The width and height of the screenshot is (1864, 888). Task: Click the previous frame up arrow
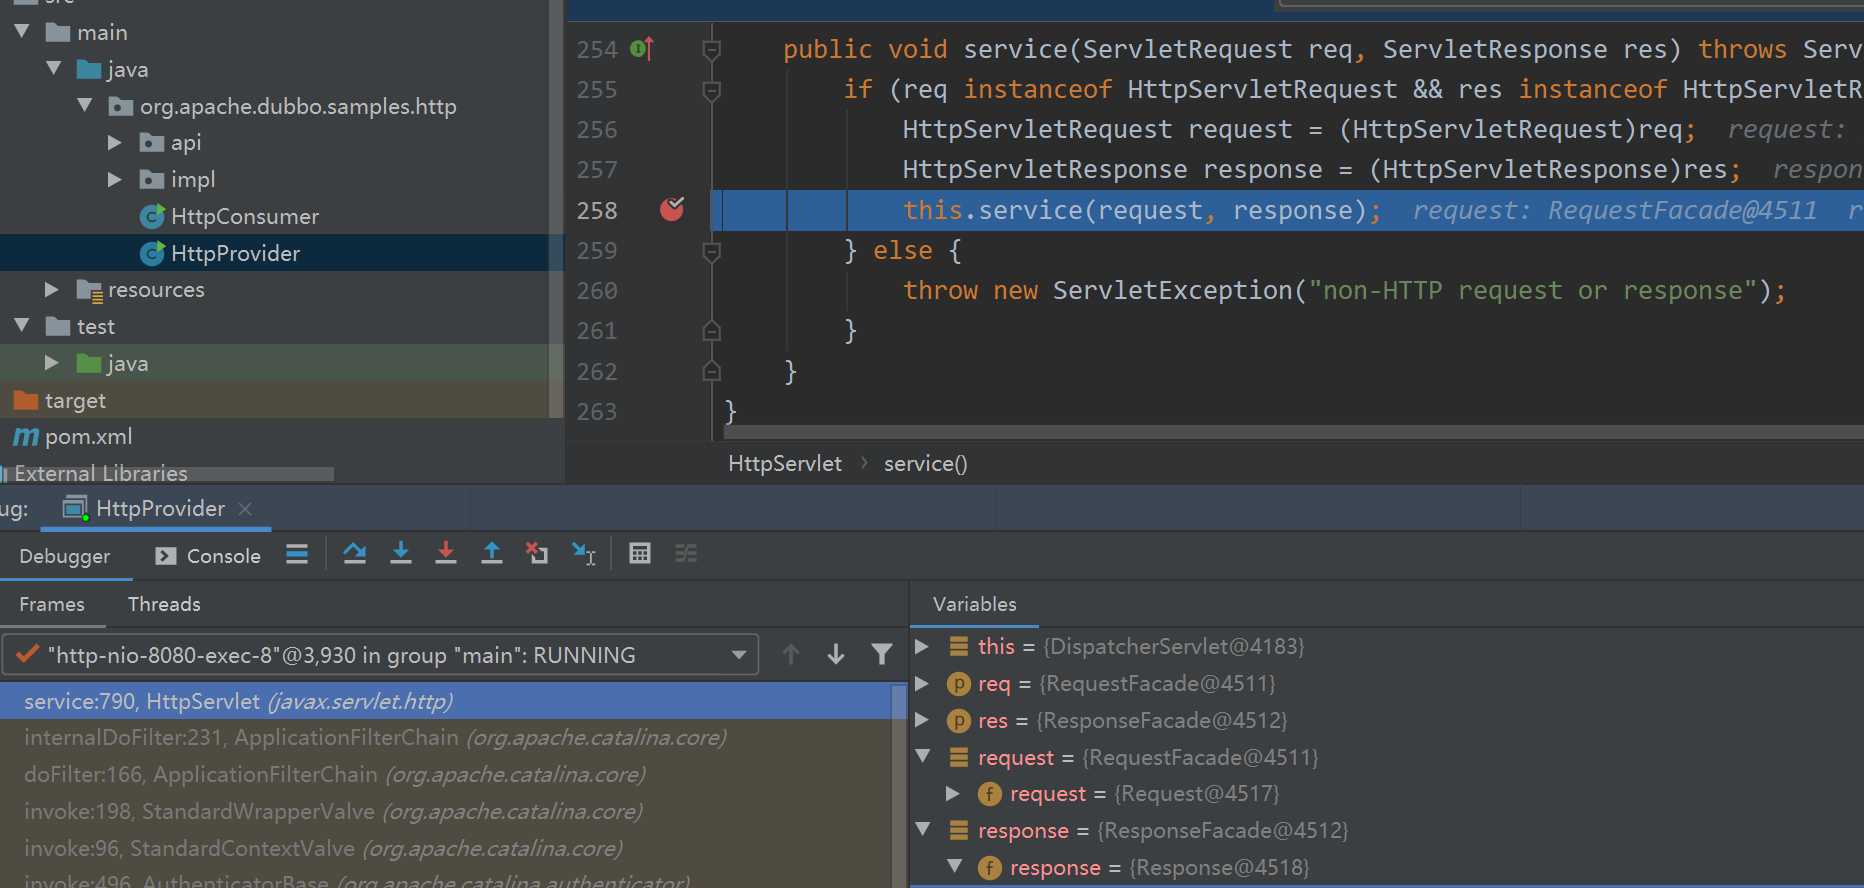click(x=791, y=655)
